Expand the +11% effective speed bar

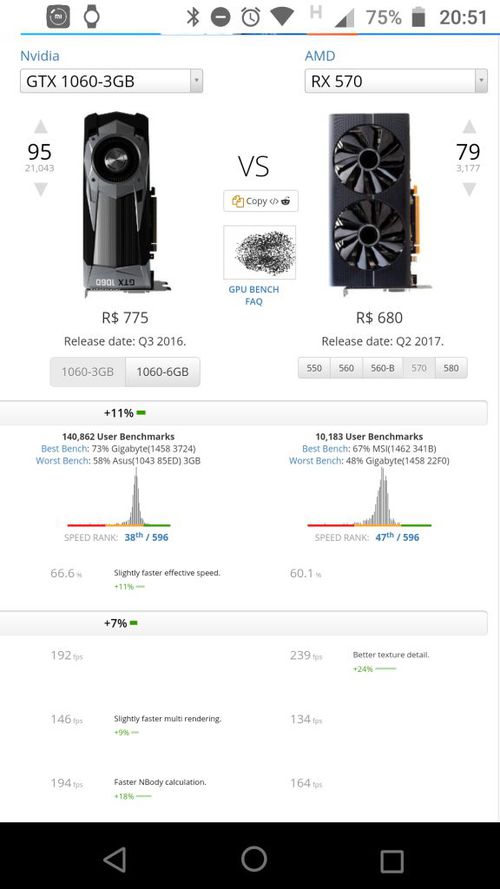click(x=243, y=413)
